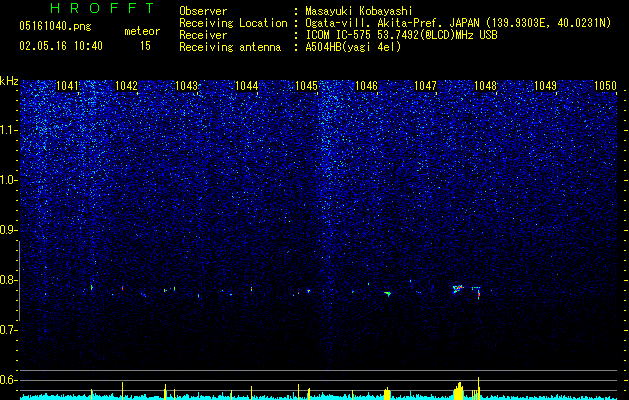Click the meteor echo between 1046 and 1047
This screenshot has height=400, width=629.
(388, 294)
